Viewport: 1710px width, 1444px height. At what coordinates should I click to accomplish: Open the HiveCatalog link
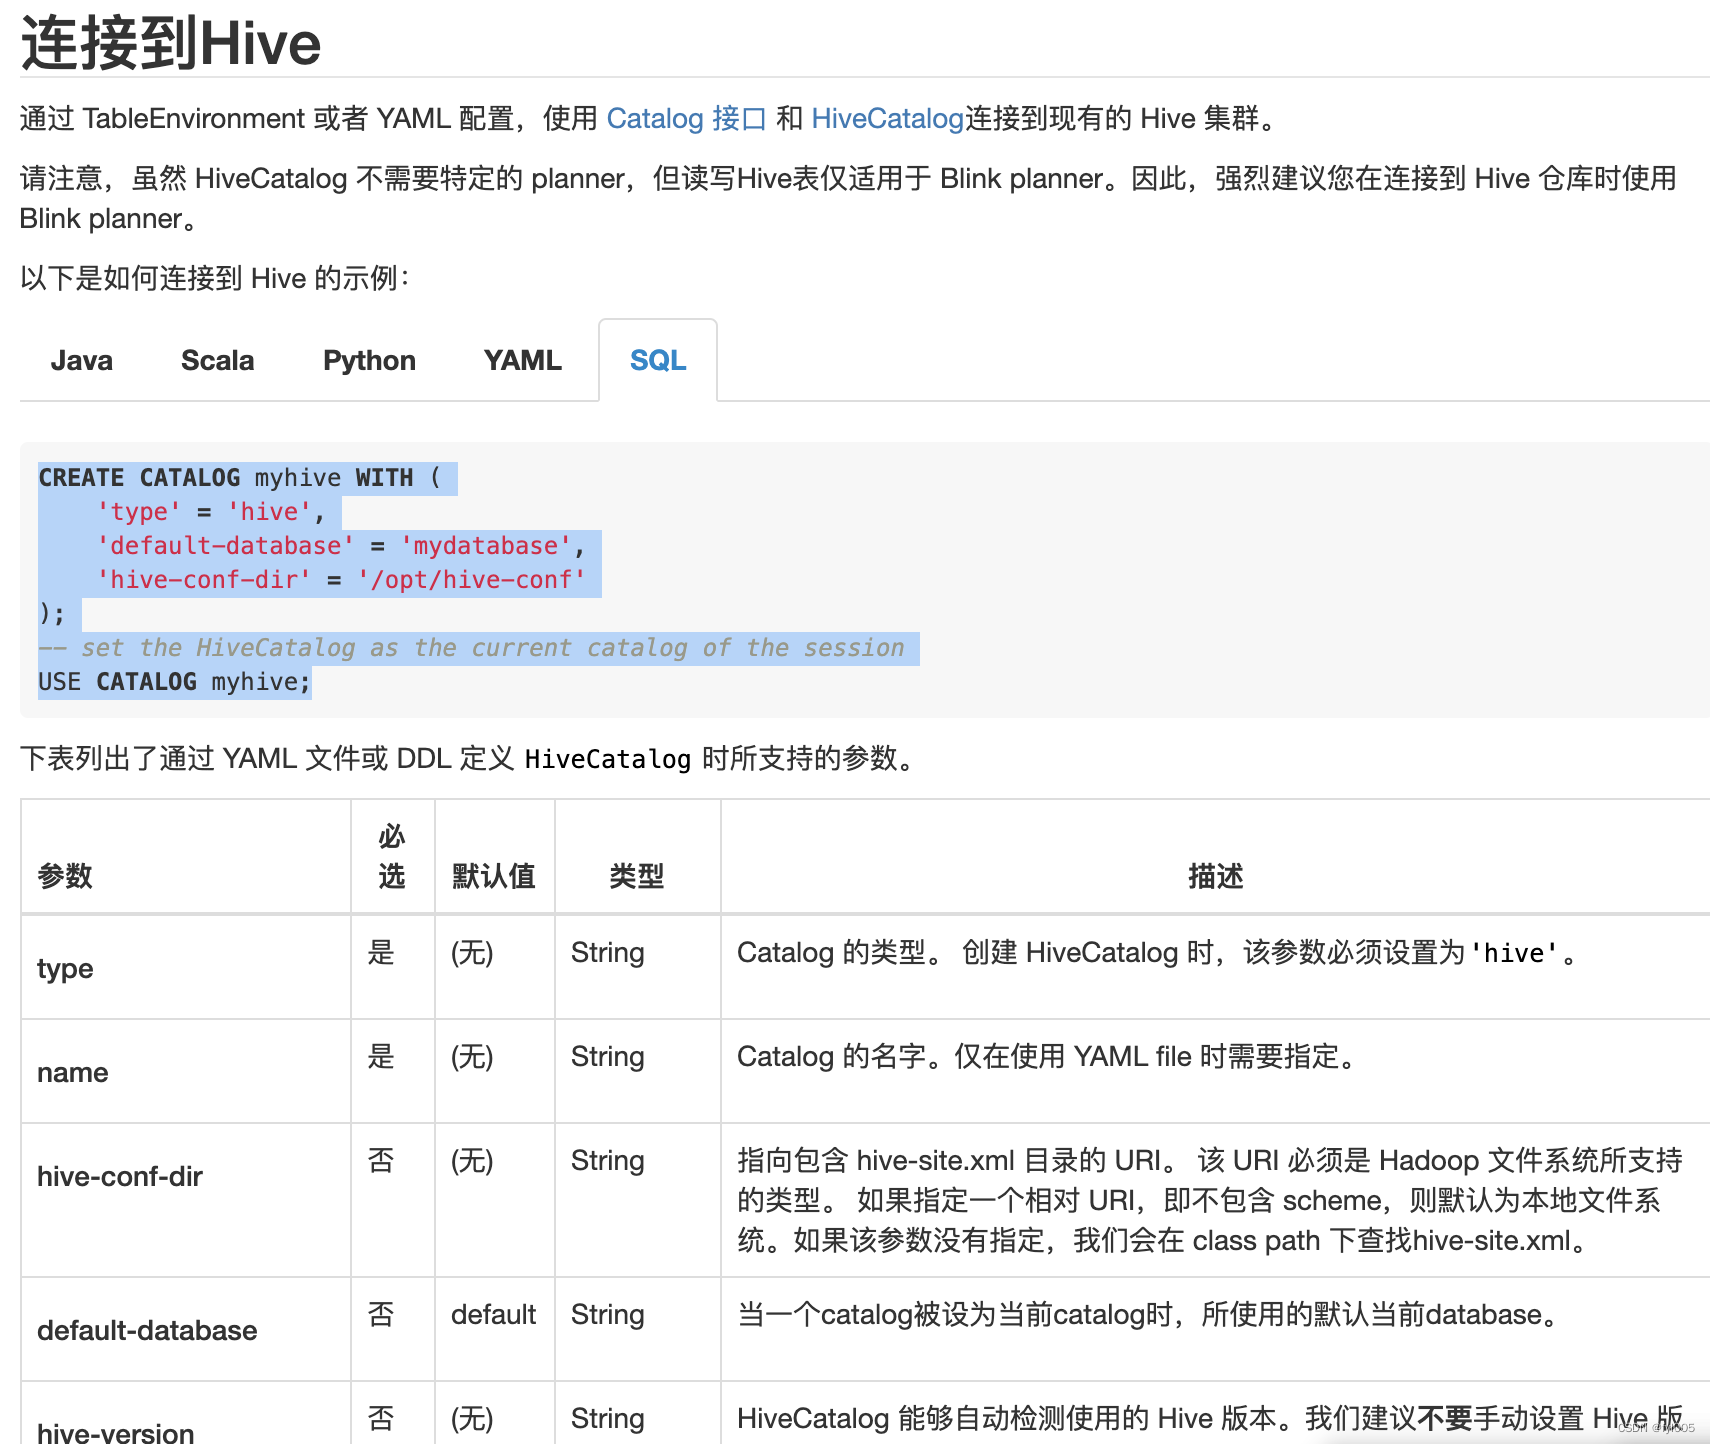tap(884, 118)
